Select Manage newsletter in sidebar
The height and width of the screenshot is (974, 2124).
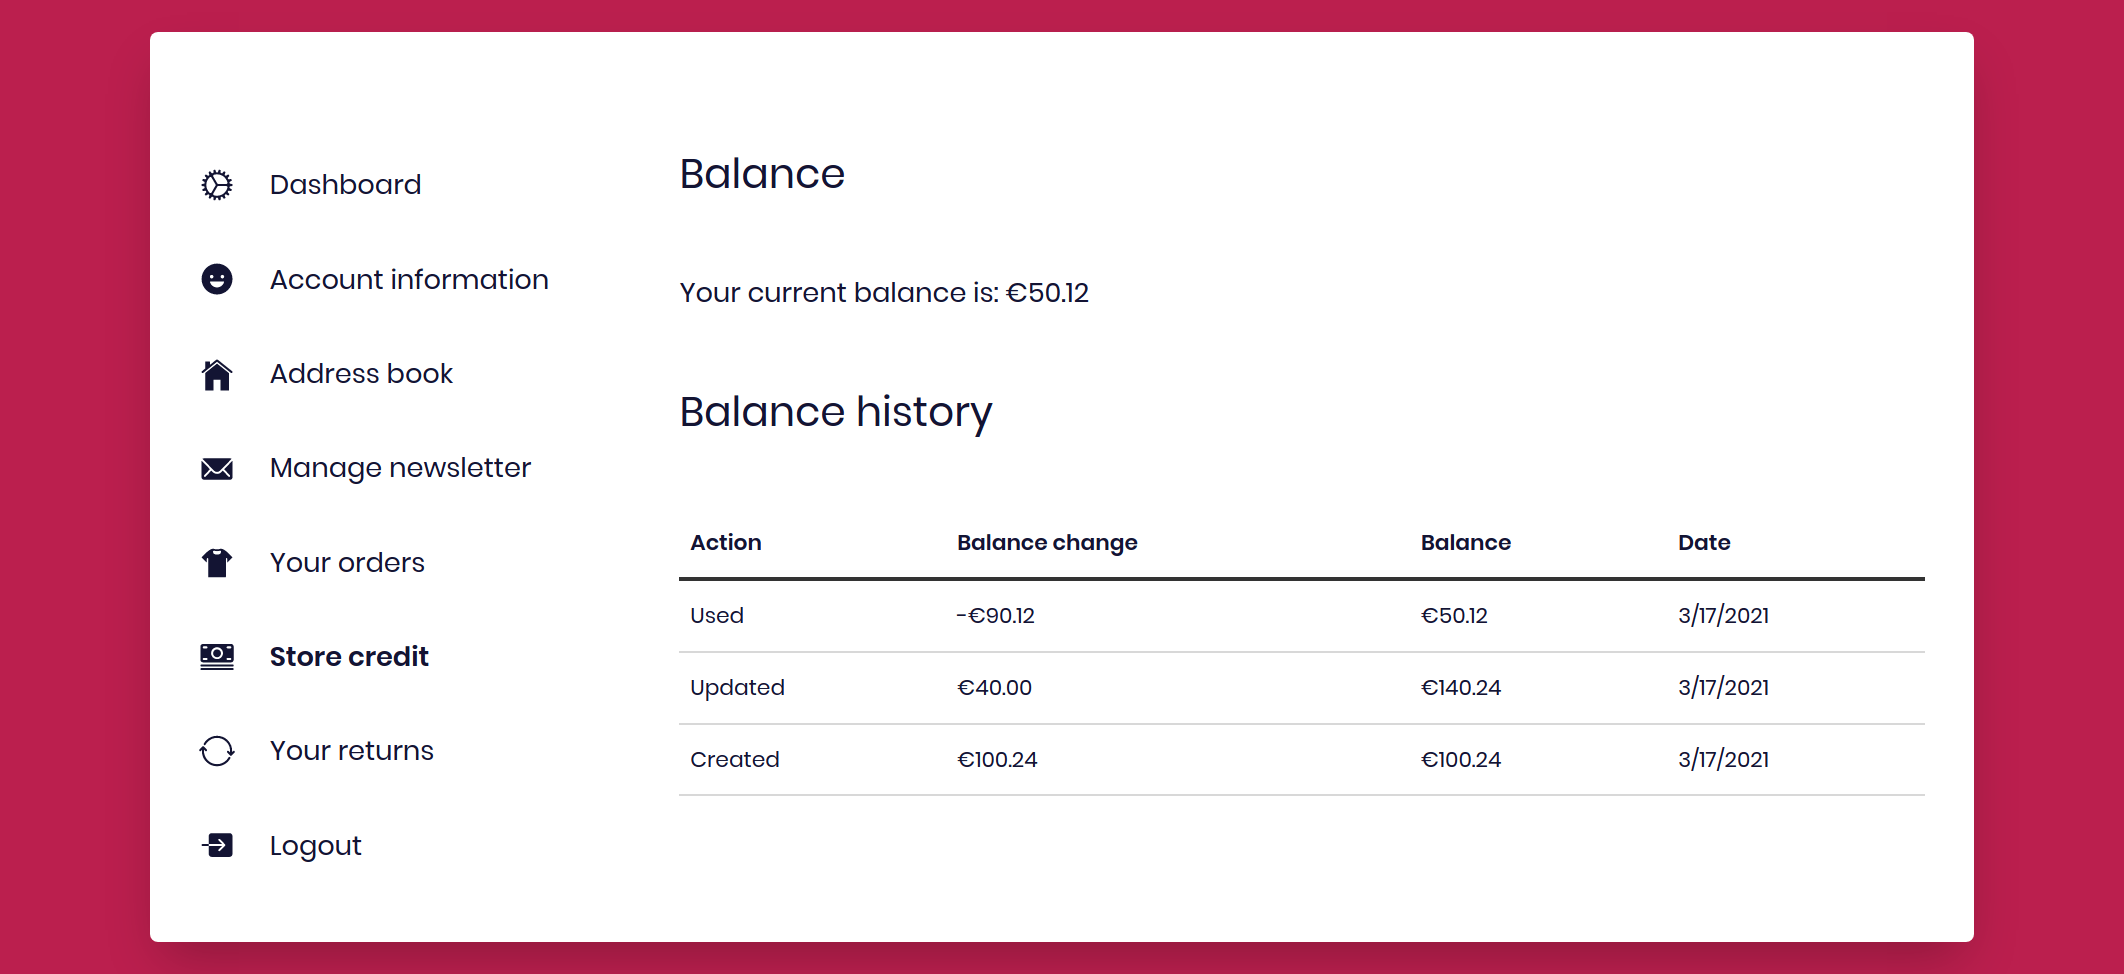click(400, 468)
